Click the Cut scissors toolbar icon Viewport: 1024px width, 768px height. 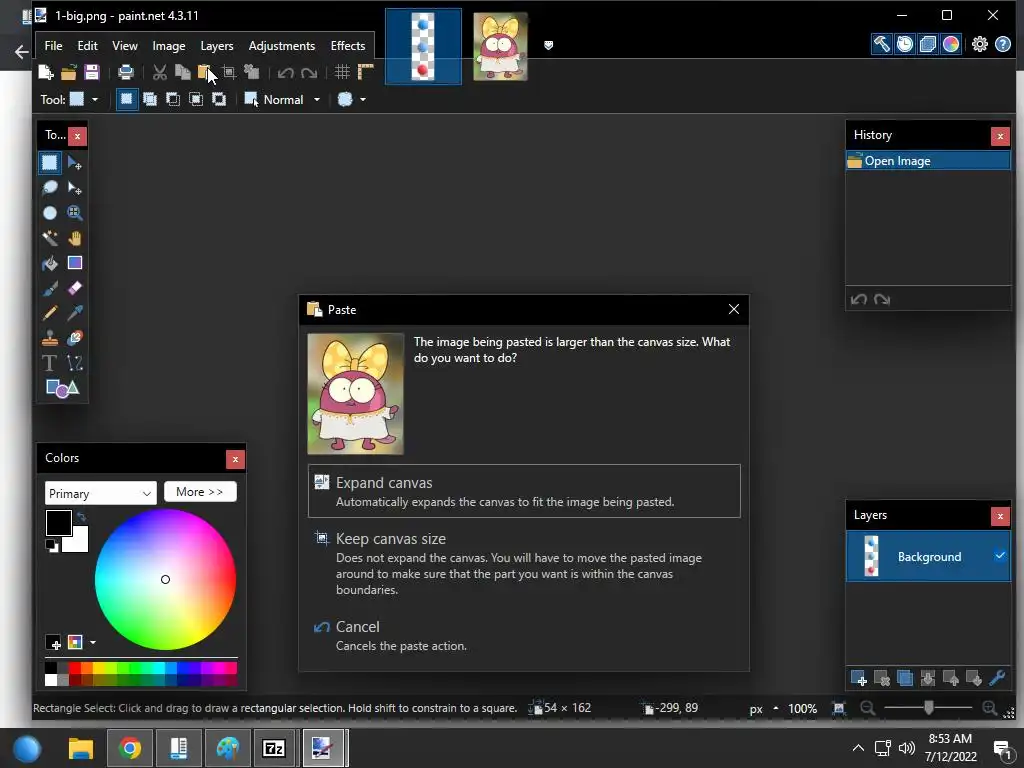(x=159, y=72)
